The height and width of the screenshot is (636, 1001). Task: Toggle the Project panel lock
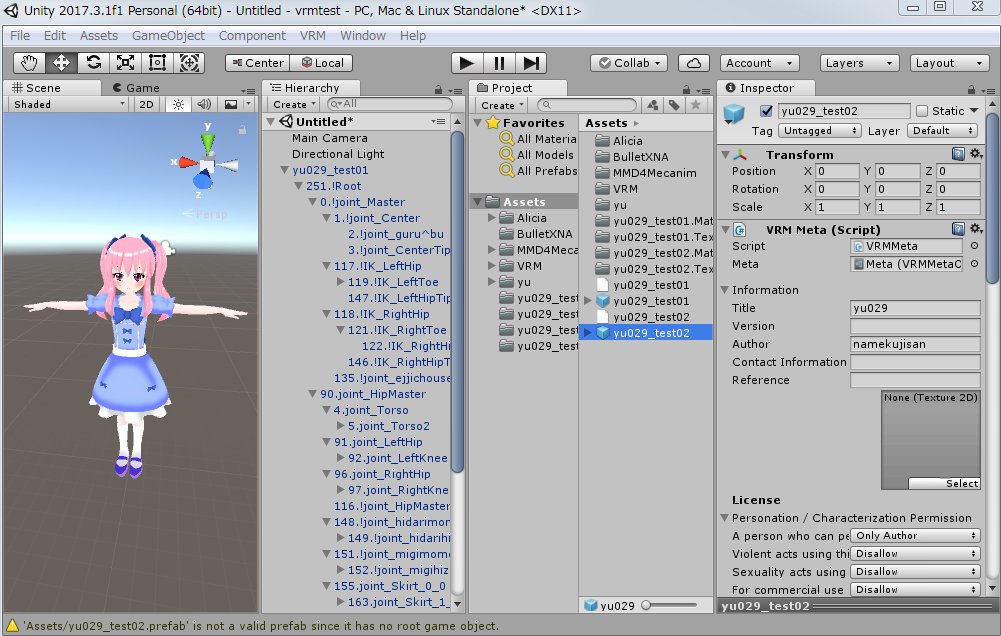pyautogui.click(x=686, y=89)
